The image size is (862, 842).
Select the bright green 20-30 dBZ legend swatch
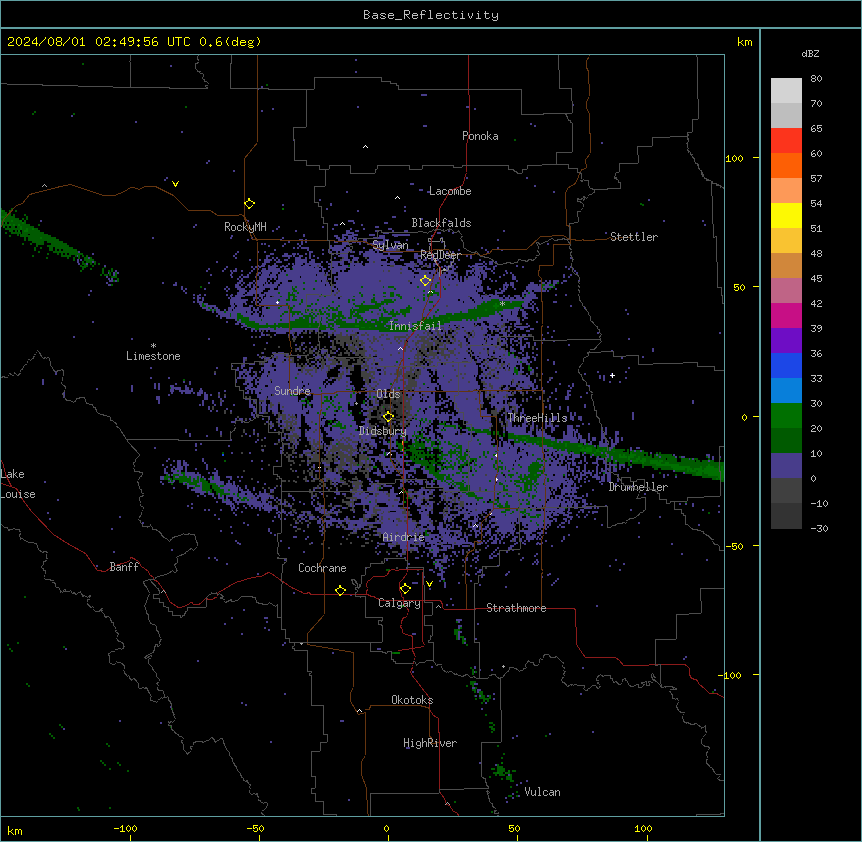pyautogui.click(x=786, y=416)
